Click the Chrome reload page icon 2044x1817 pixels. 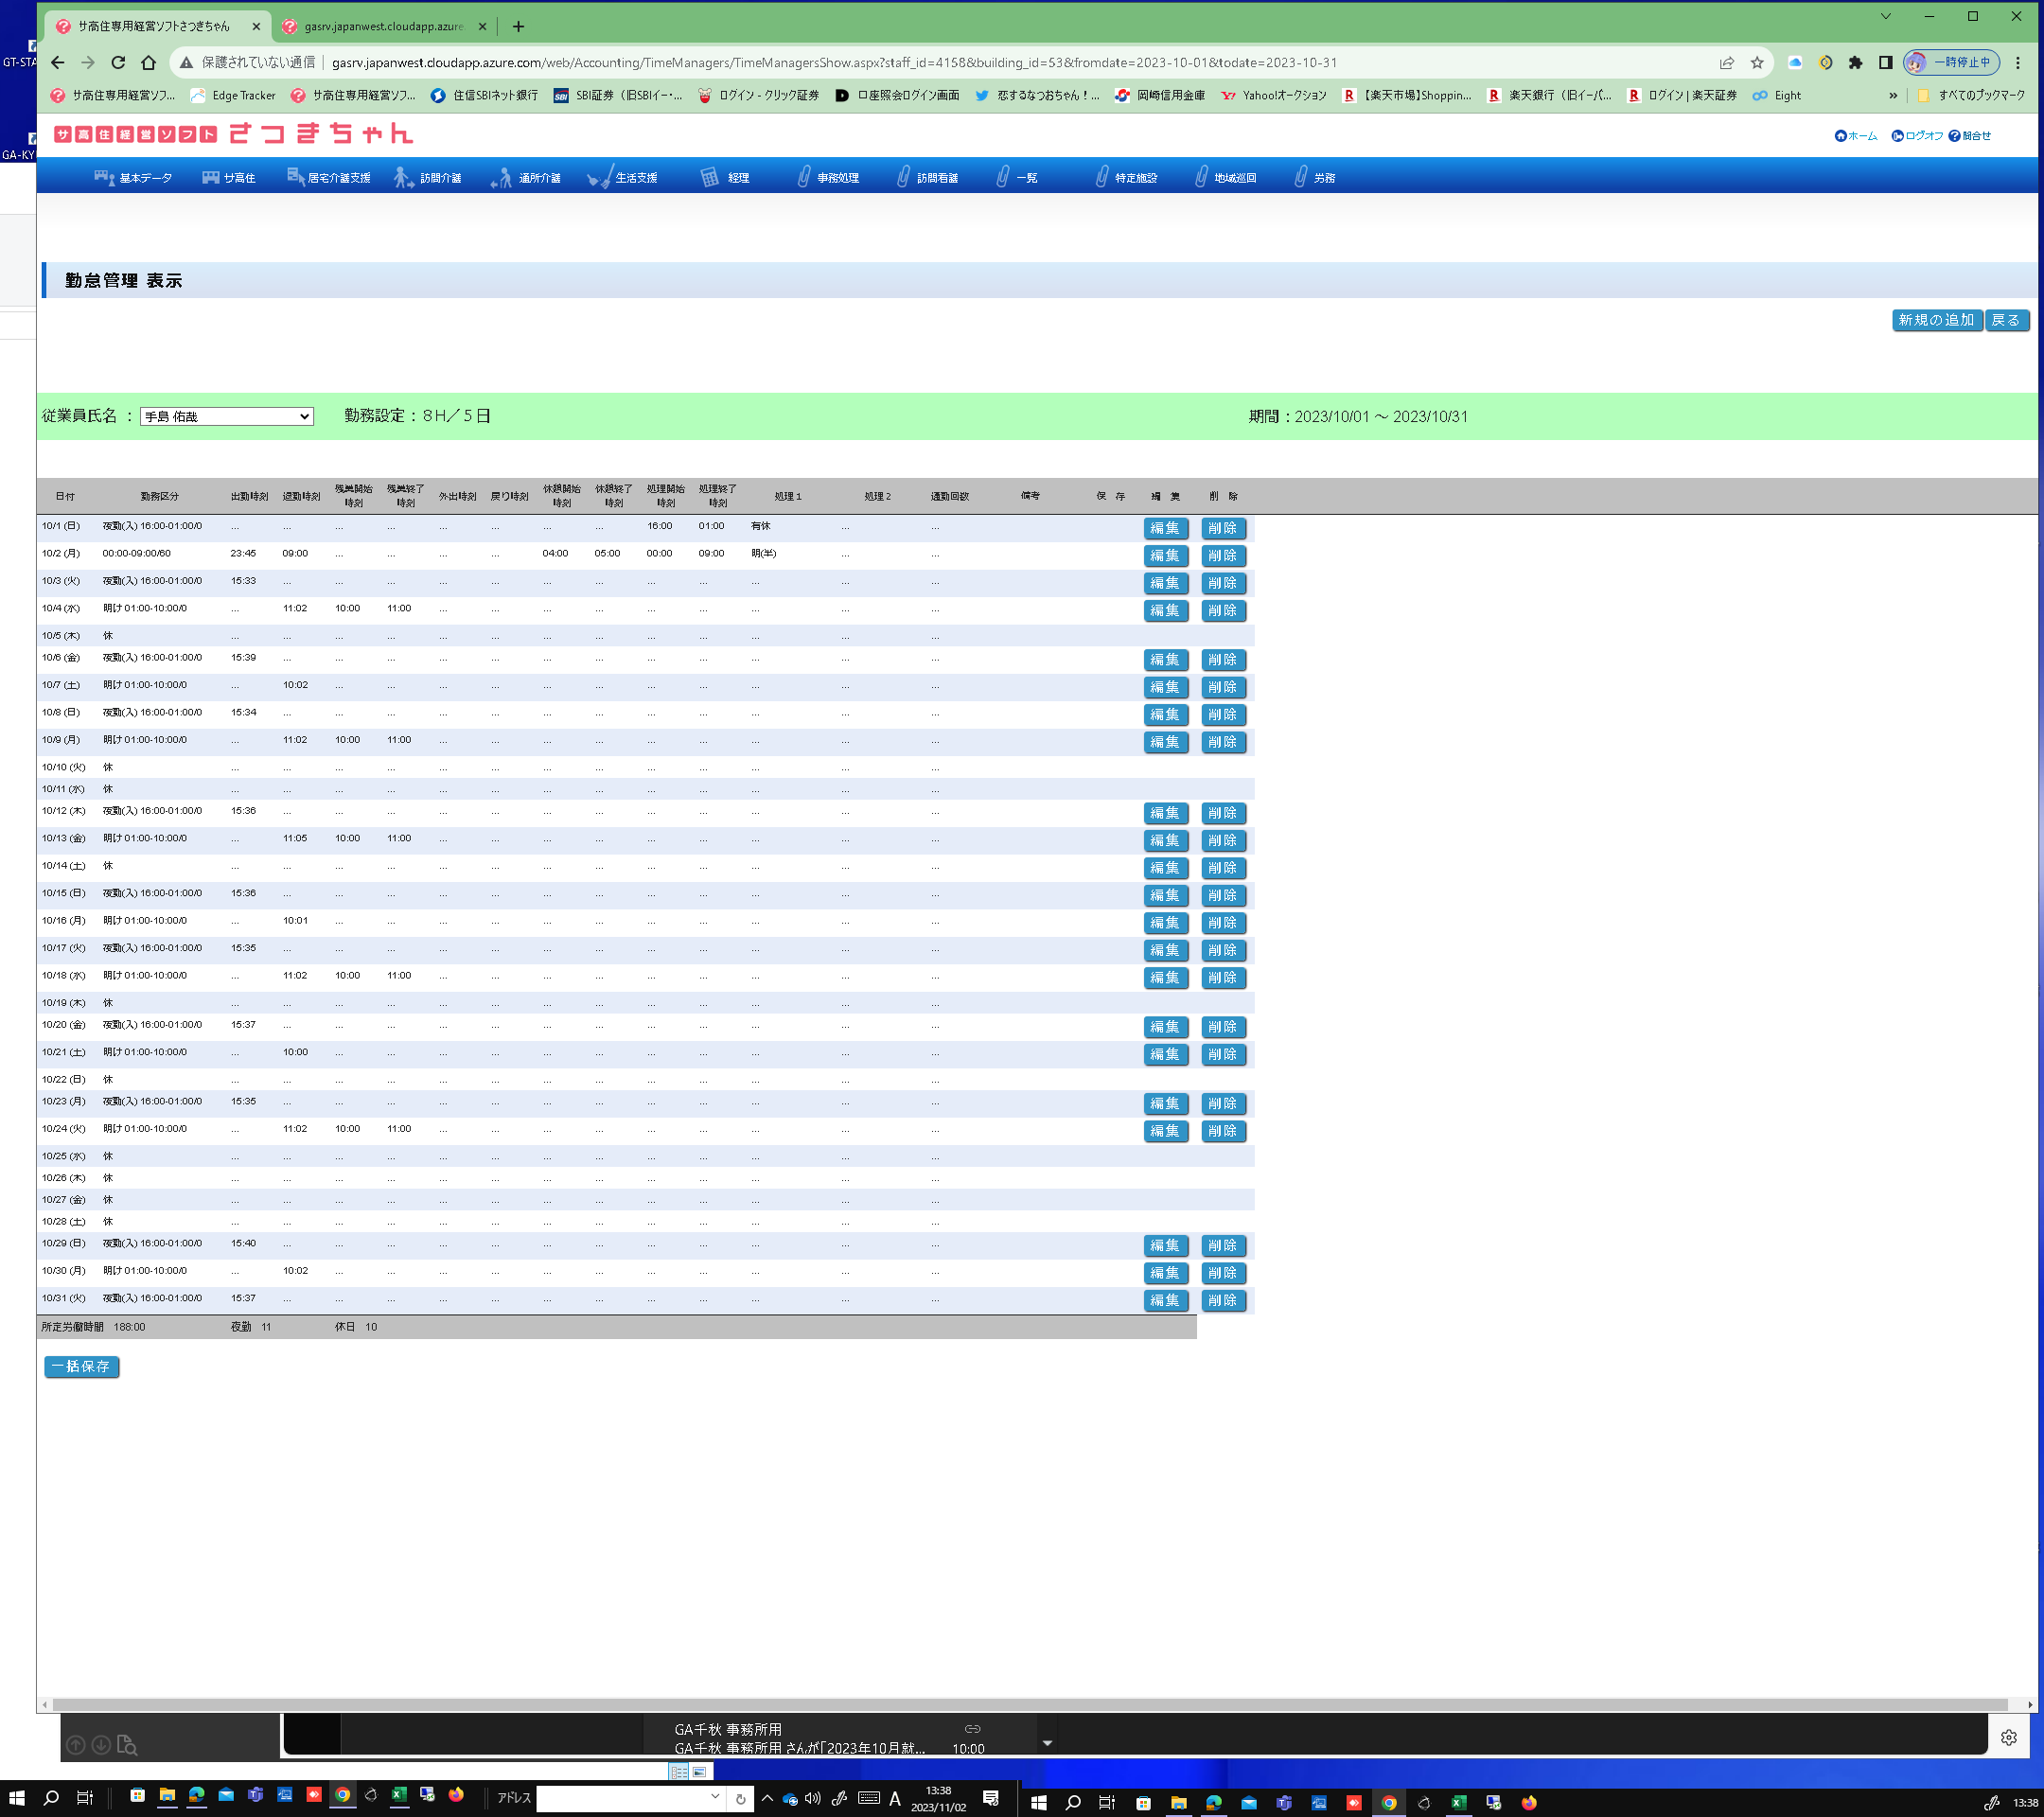click(118, 62)
